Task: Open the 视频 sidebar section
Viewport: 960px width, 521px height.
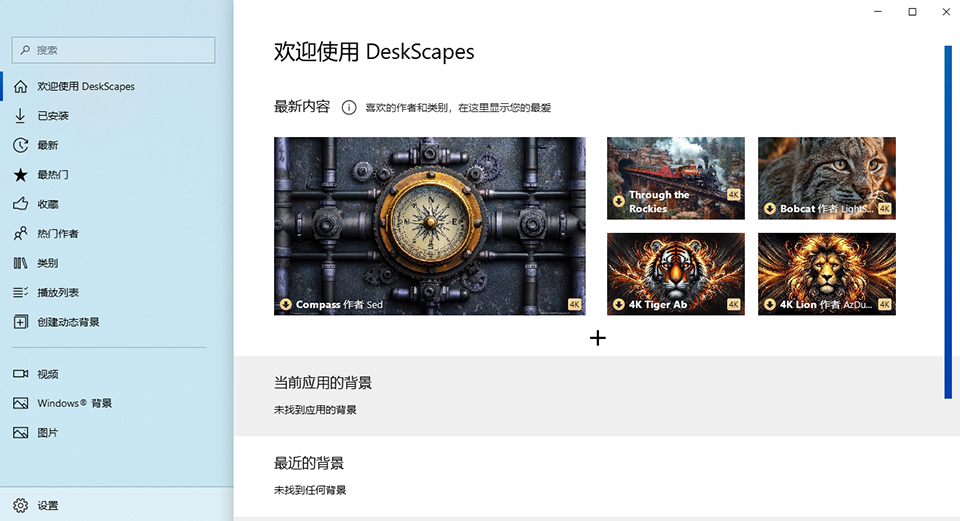Action: coord(116,373)
